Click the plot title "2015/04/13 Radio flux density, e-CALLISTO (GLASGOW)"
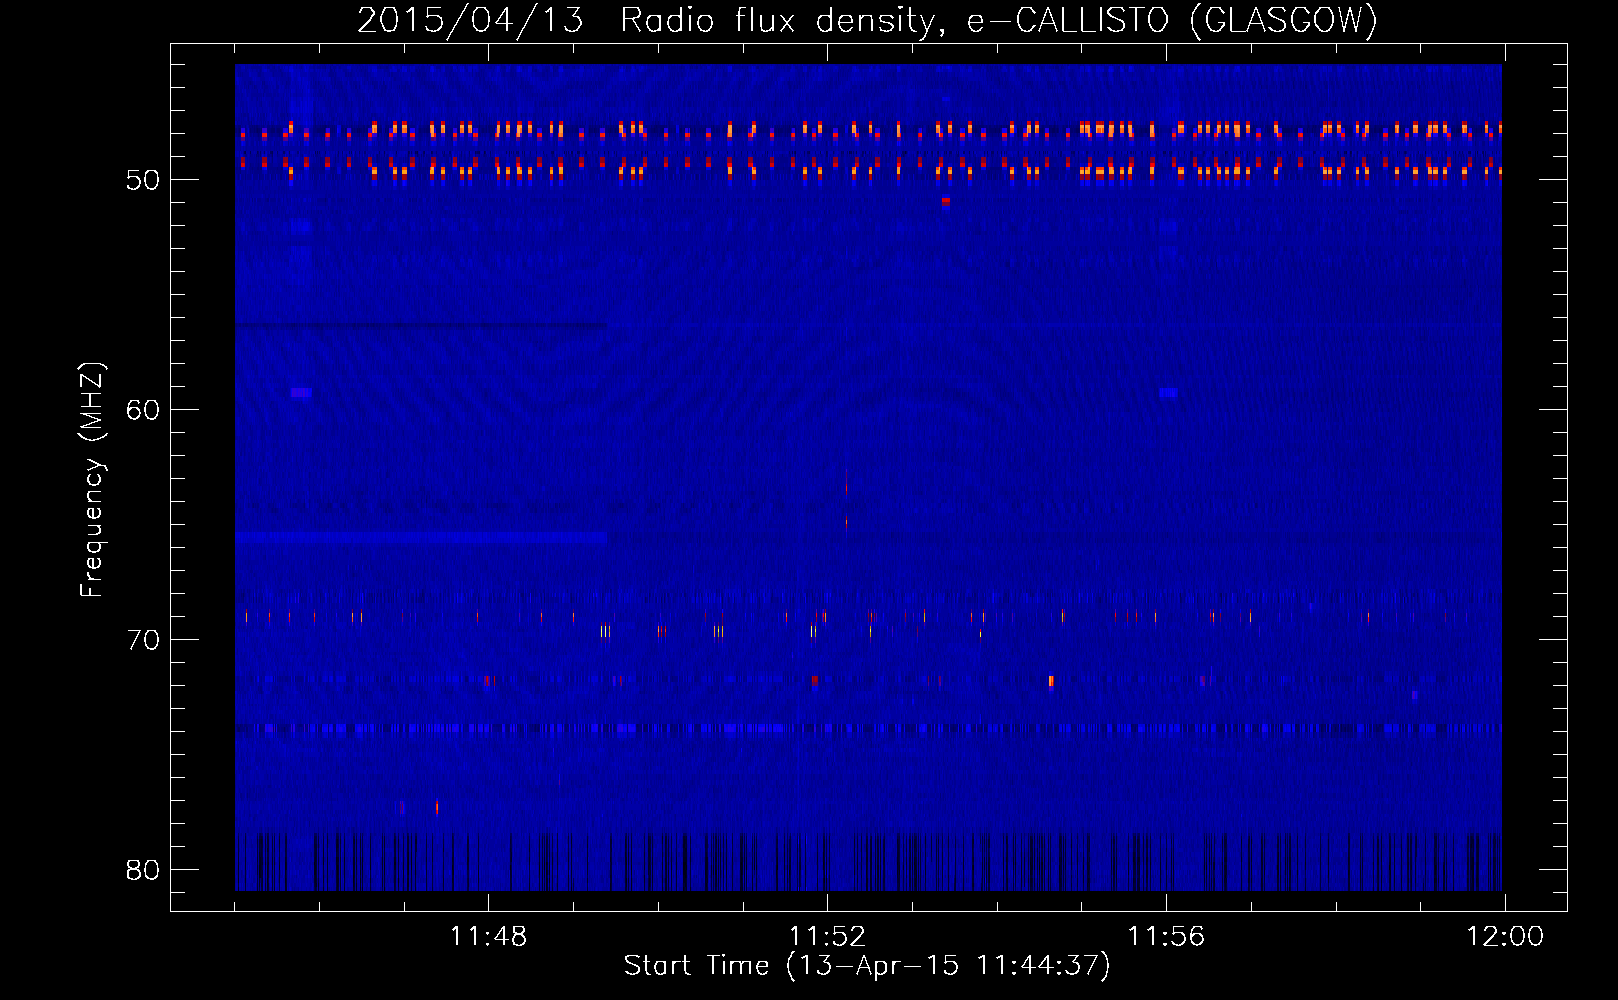 (867, 20)
